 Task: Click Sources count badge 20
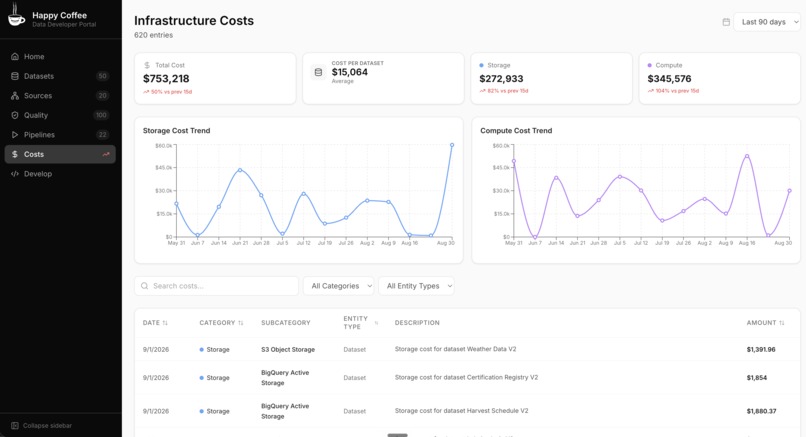[102, 96]
